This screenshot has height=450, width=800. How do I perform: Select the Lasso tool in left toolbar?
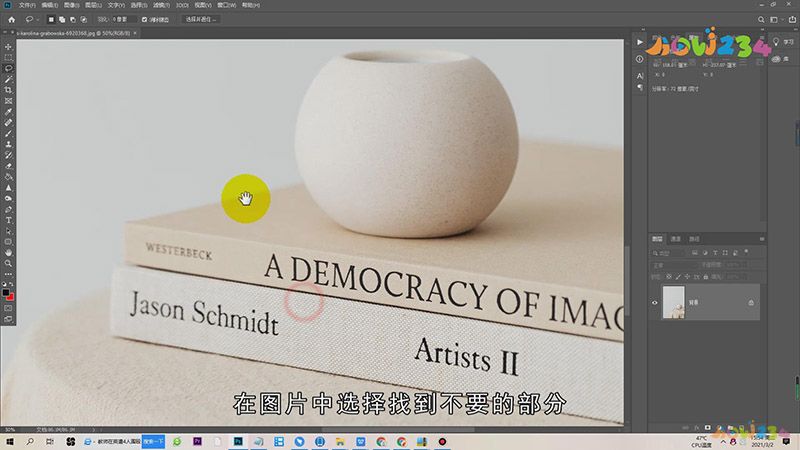coord(8,68)
